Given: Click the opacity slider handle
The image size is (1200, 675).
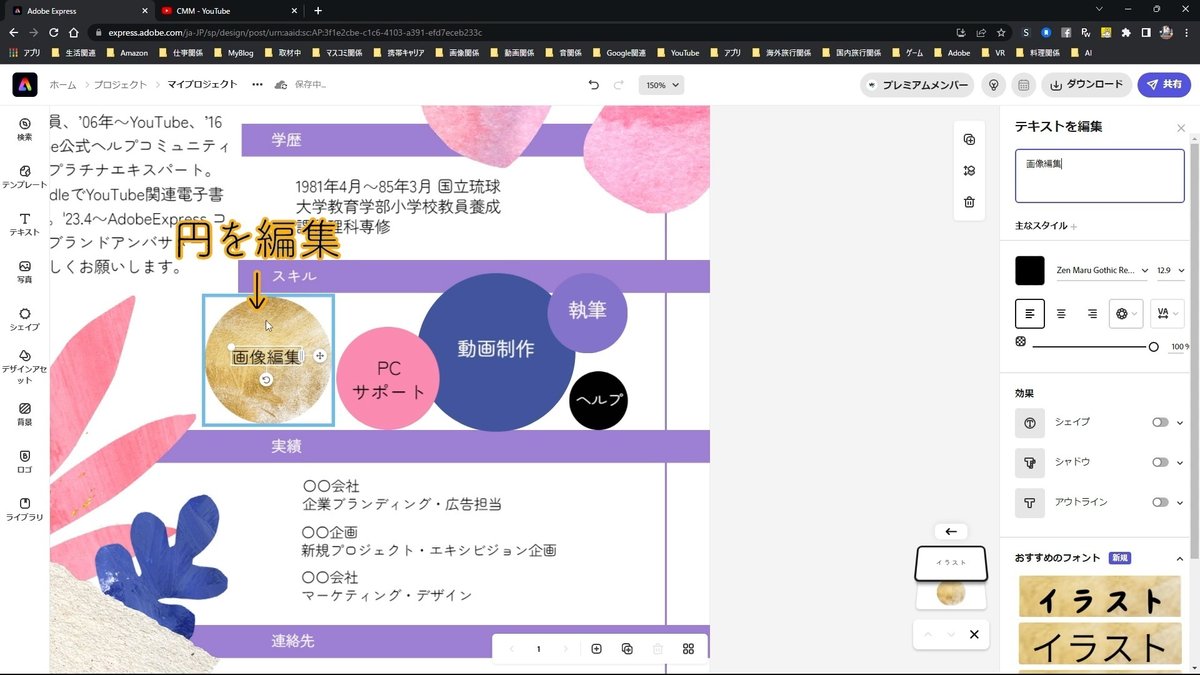Looking at the screenshot, I should 1154,346.
